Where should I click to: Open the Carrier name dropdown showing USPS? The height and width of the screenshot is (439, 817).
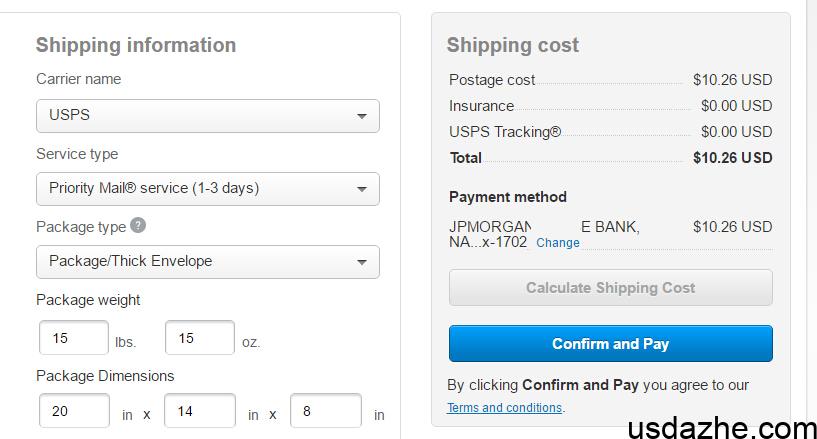[x=208, y=115]
